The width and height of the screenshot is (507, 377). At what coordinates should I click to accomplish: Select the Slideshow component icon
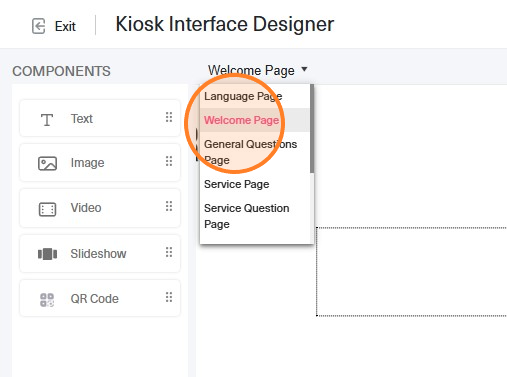coord(48,254)
